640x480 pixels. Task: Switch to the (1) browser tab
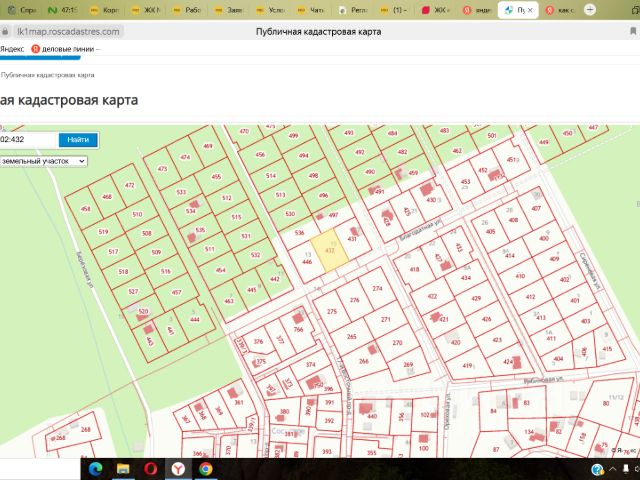(394, 10)
